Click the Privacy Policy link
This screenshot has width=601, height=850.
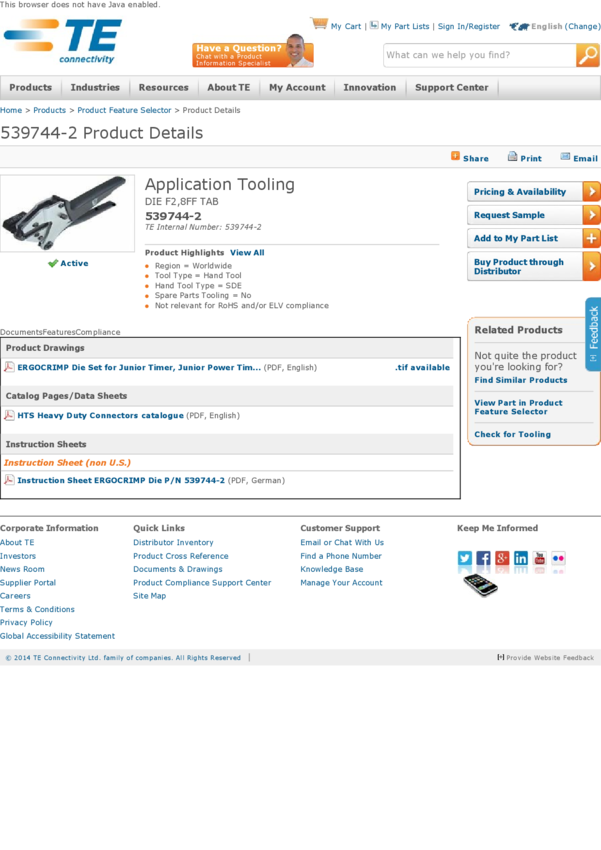26,622
